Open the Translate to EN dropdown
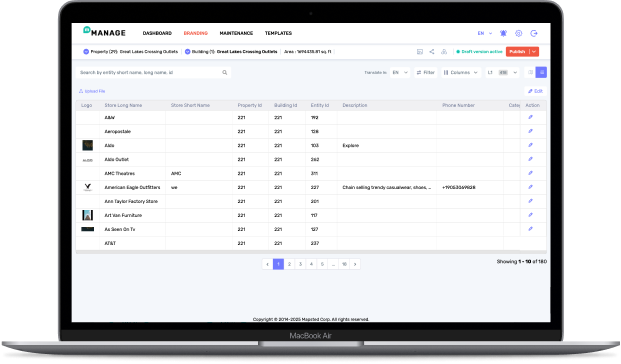The width and height of the screenshot is (621, 364). click(x=400, y=72)
